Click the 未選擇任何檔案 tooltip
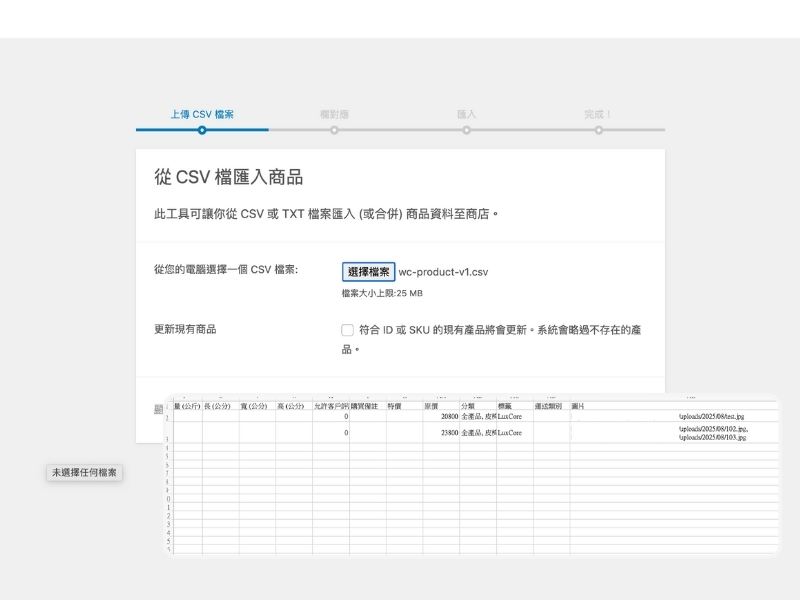The image size is (800, 600). coord(85,472)
